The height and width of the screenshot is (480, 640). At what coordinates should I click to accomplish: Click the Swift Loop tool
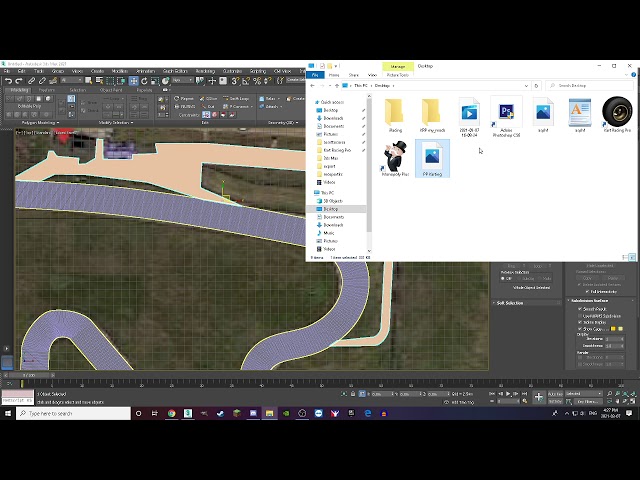236,98
